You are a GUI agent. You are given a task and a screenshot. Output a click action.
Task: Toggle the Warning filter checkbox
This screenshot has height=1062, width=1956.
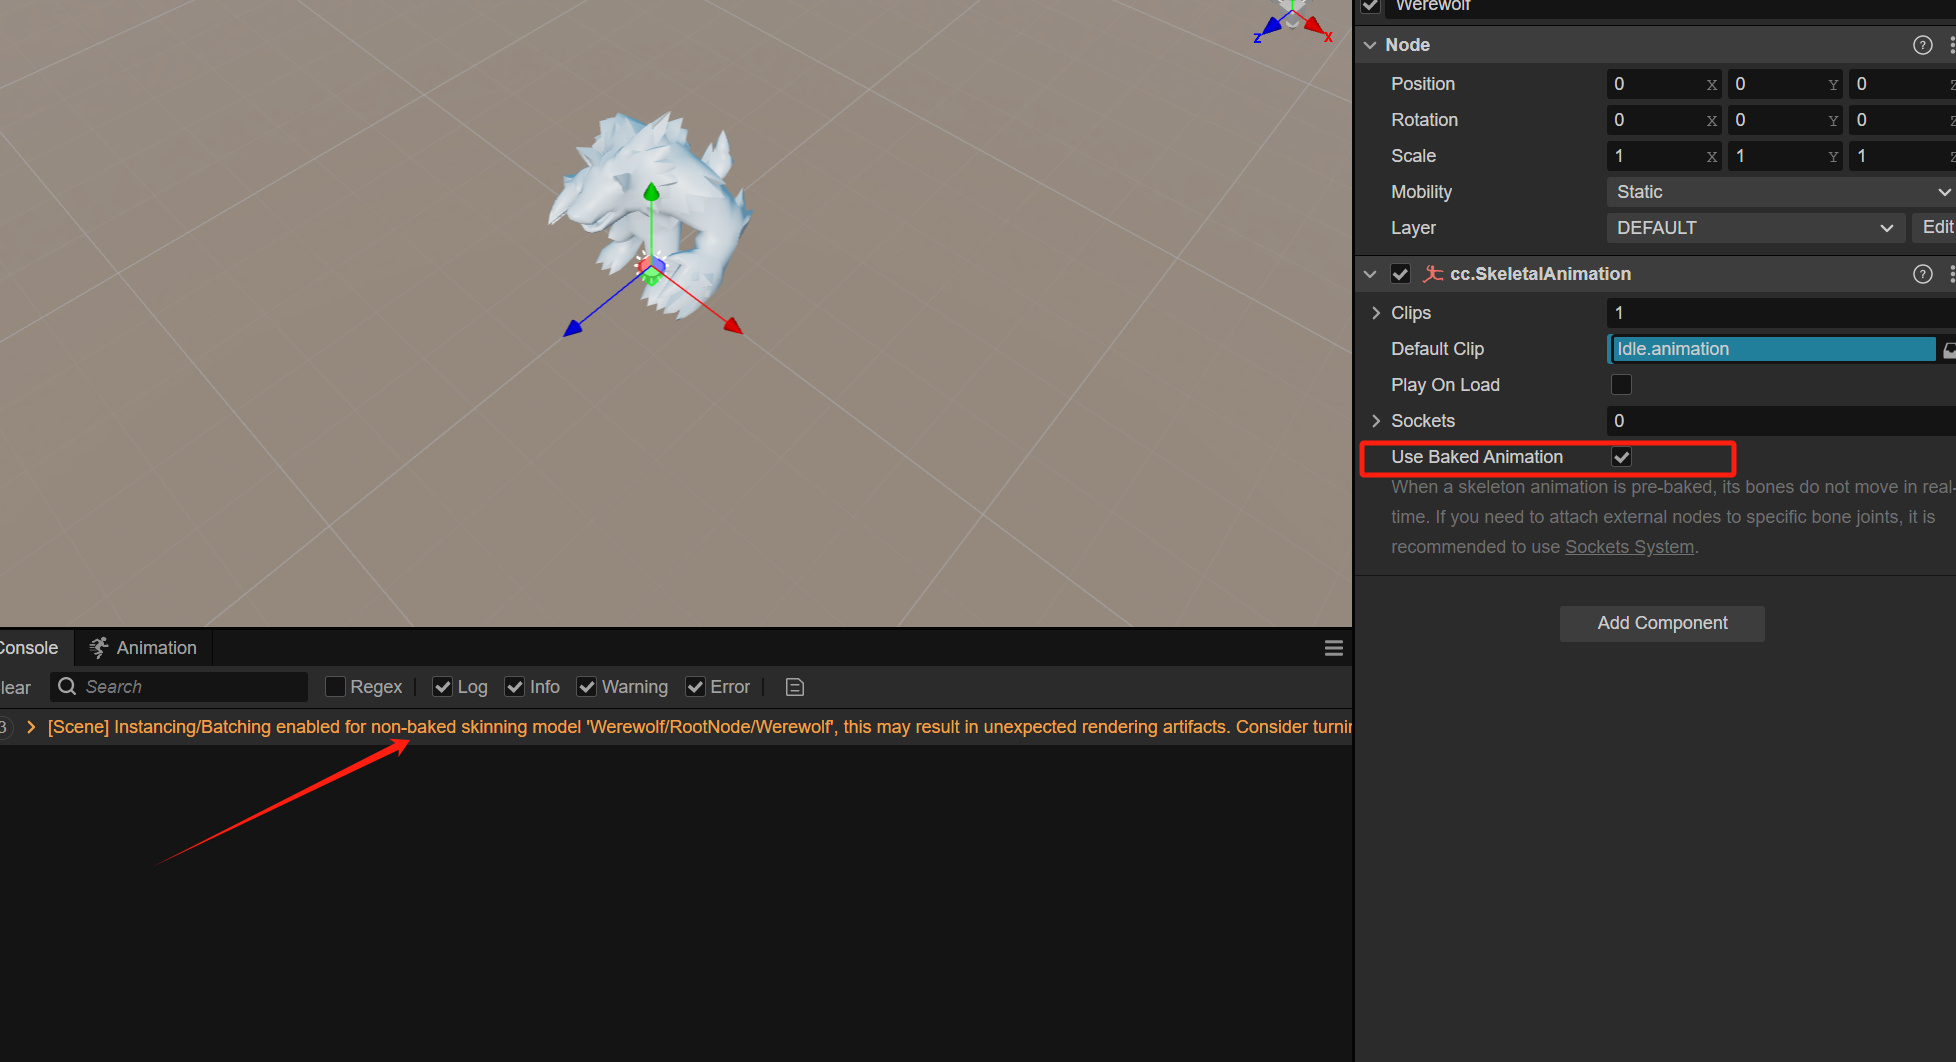tap(587, 686)
